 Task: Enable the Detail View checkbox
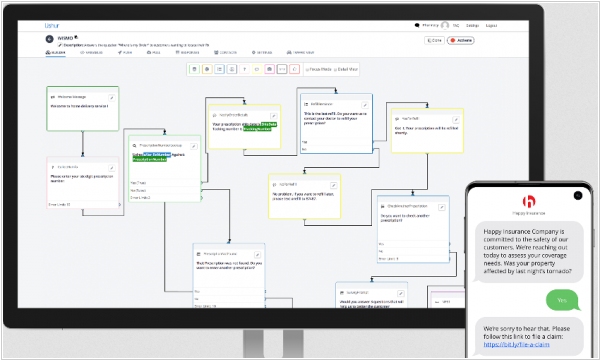(336, 70)
